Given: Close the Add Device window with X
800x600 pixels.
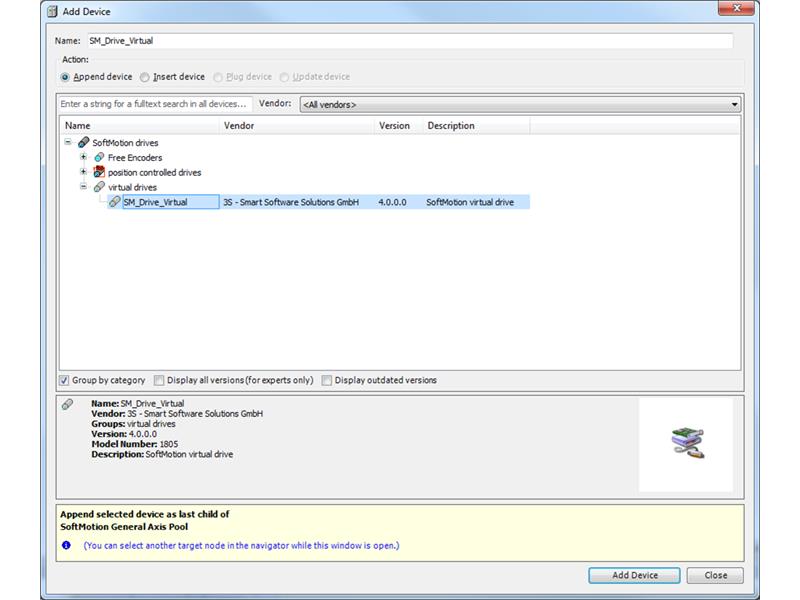Looking at the screenshot, I should point(736,8).
